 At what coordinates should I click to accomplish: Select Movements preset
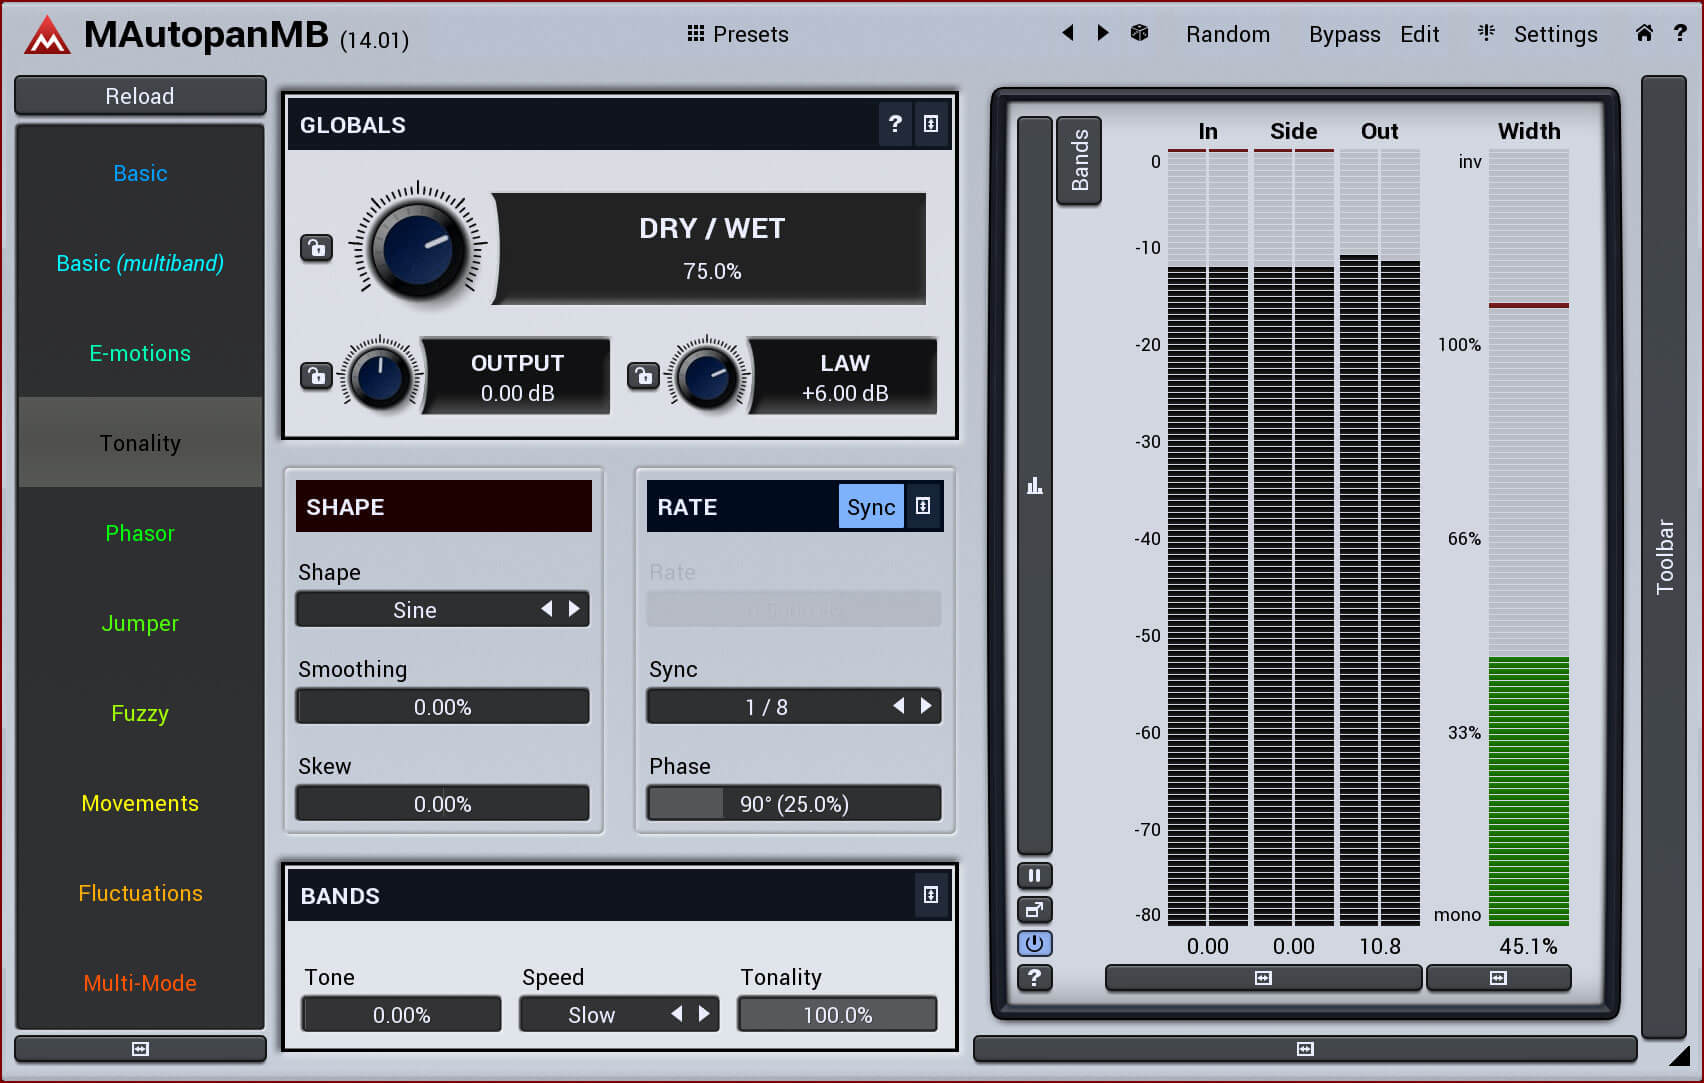[140, 803]
